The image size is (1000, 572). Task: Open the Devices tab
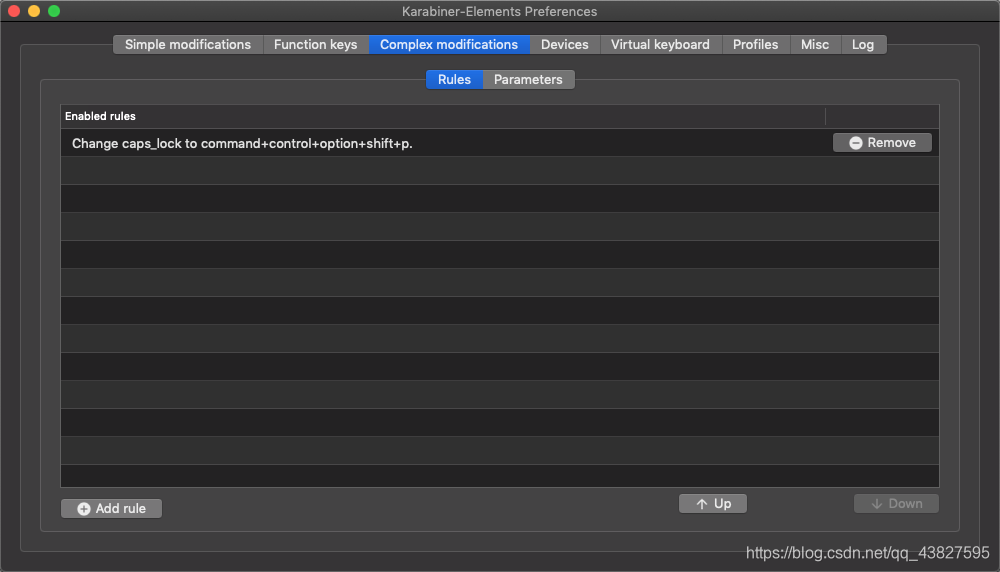click(x=564, y=45)
